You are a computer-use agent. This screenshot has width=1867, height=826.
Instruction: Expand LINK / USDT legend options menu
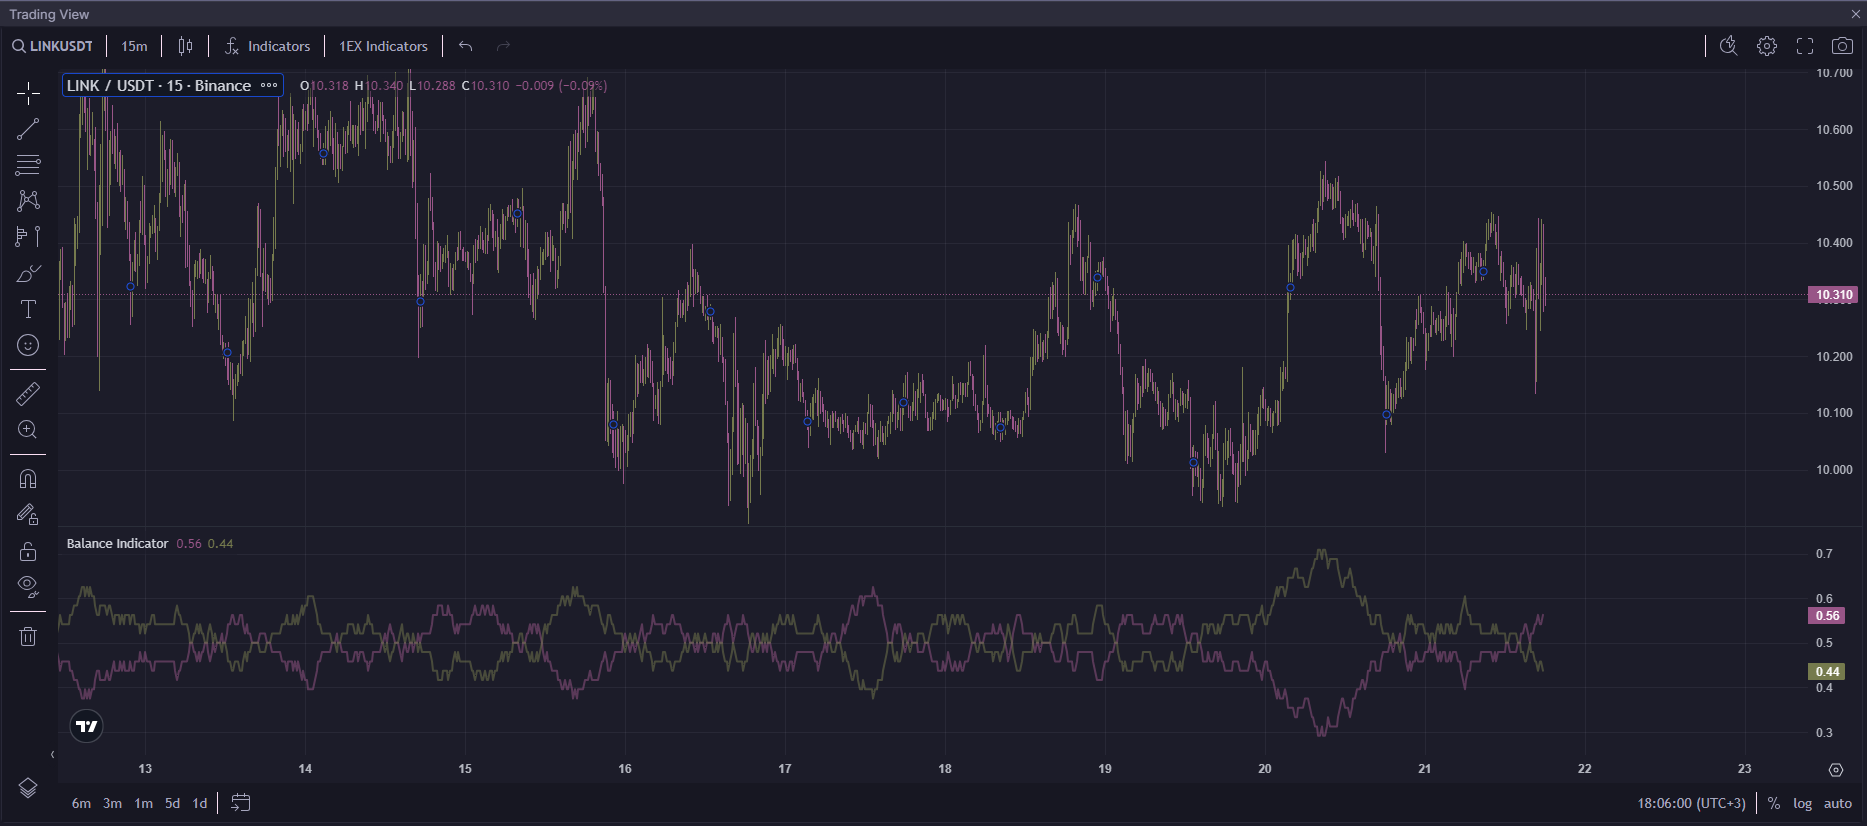(269, 85)
